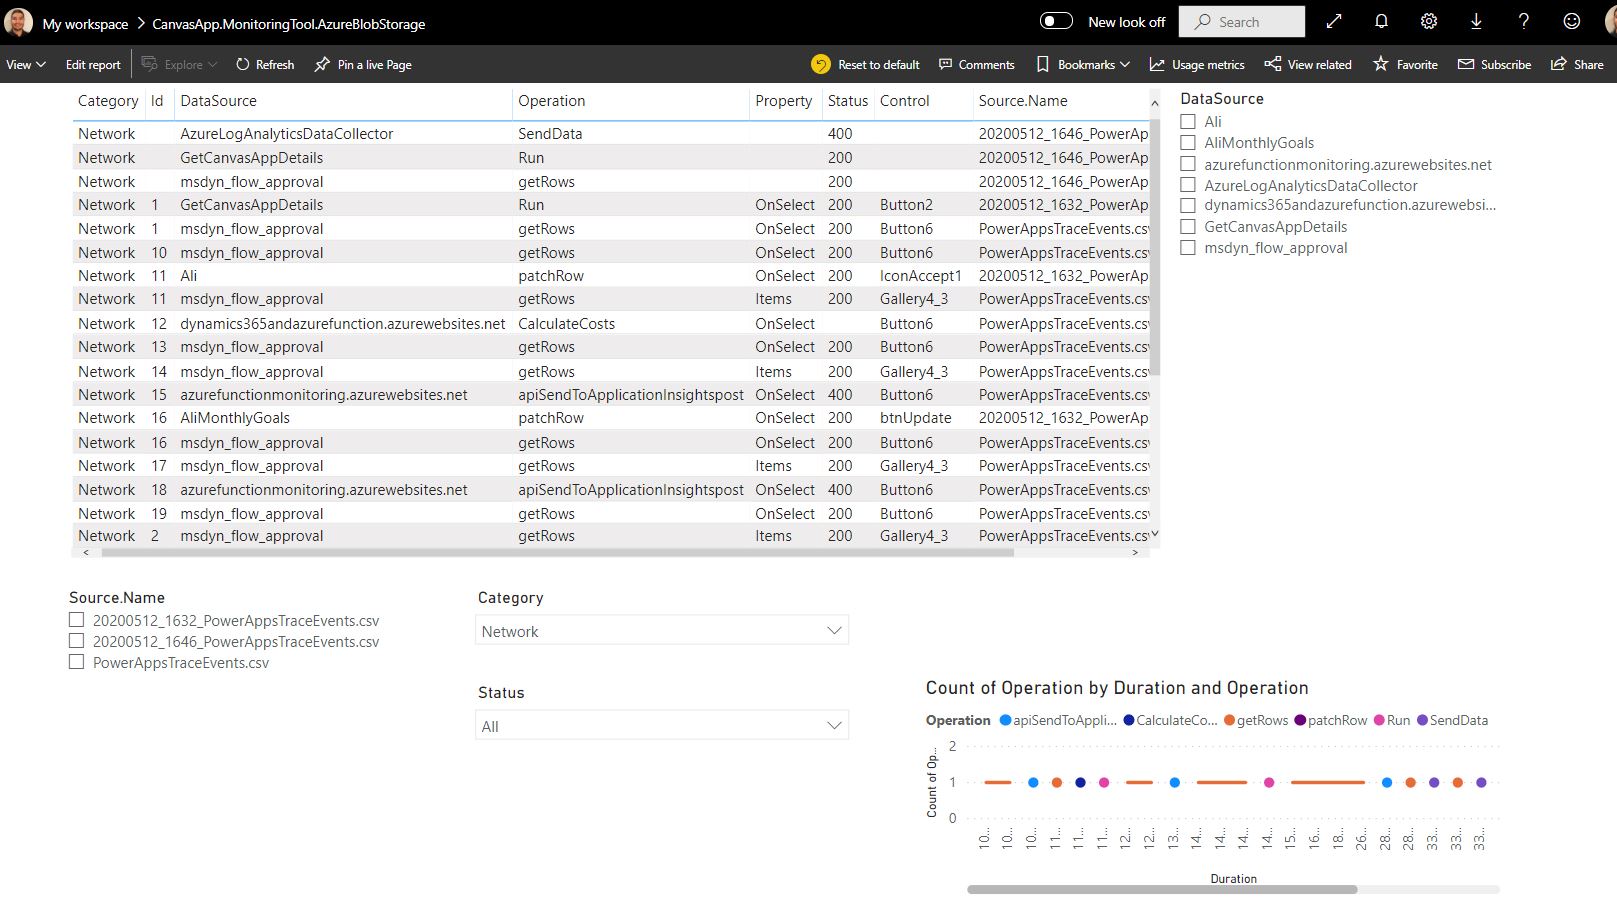
Task: Click the Reset to default label
Action: click(878, 64)
